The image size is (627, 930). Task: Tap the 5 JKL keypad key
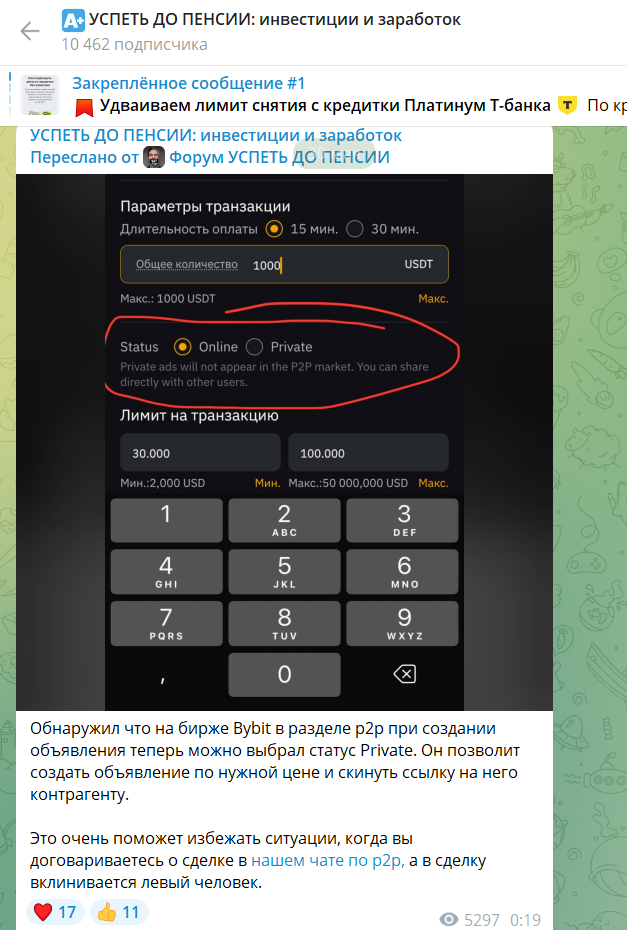click(x=284, y=571)
